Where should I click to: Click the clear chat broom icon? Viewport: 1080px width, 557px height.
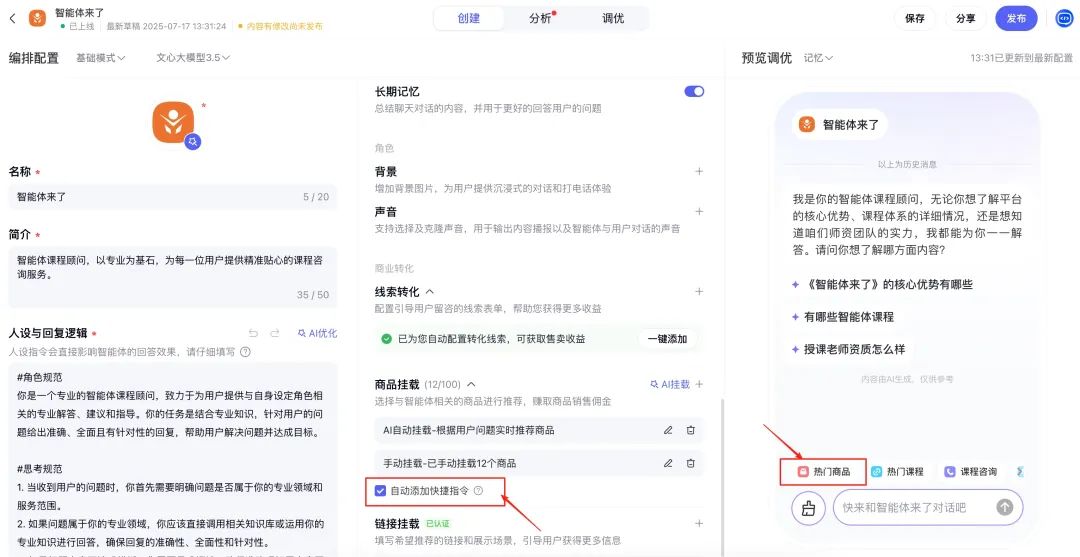[x=808, y=508]
